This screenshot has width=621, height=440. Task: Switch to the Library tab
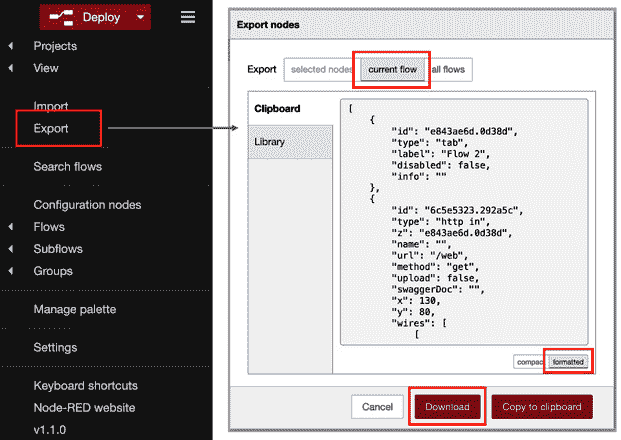pos(290,142)
